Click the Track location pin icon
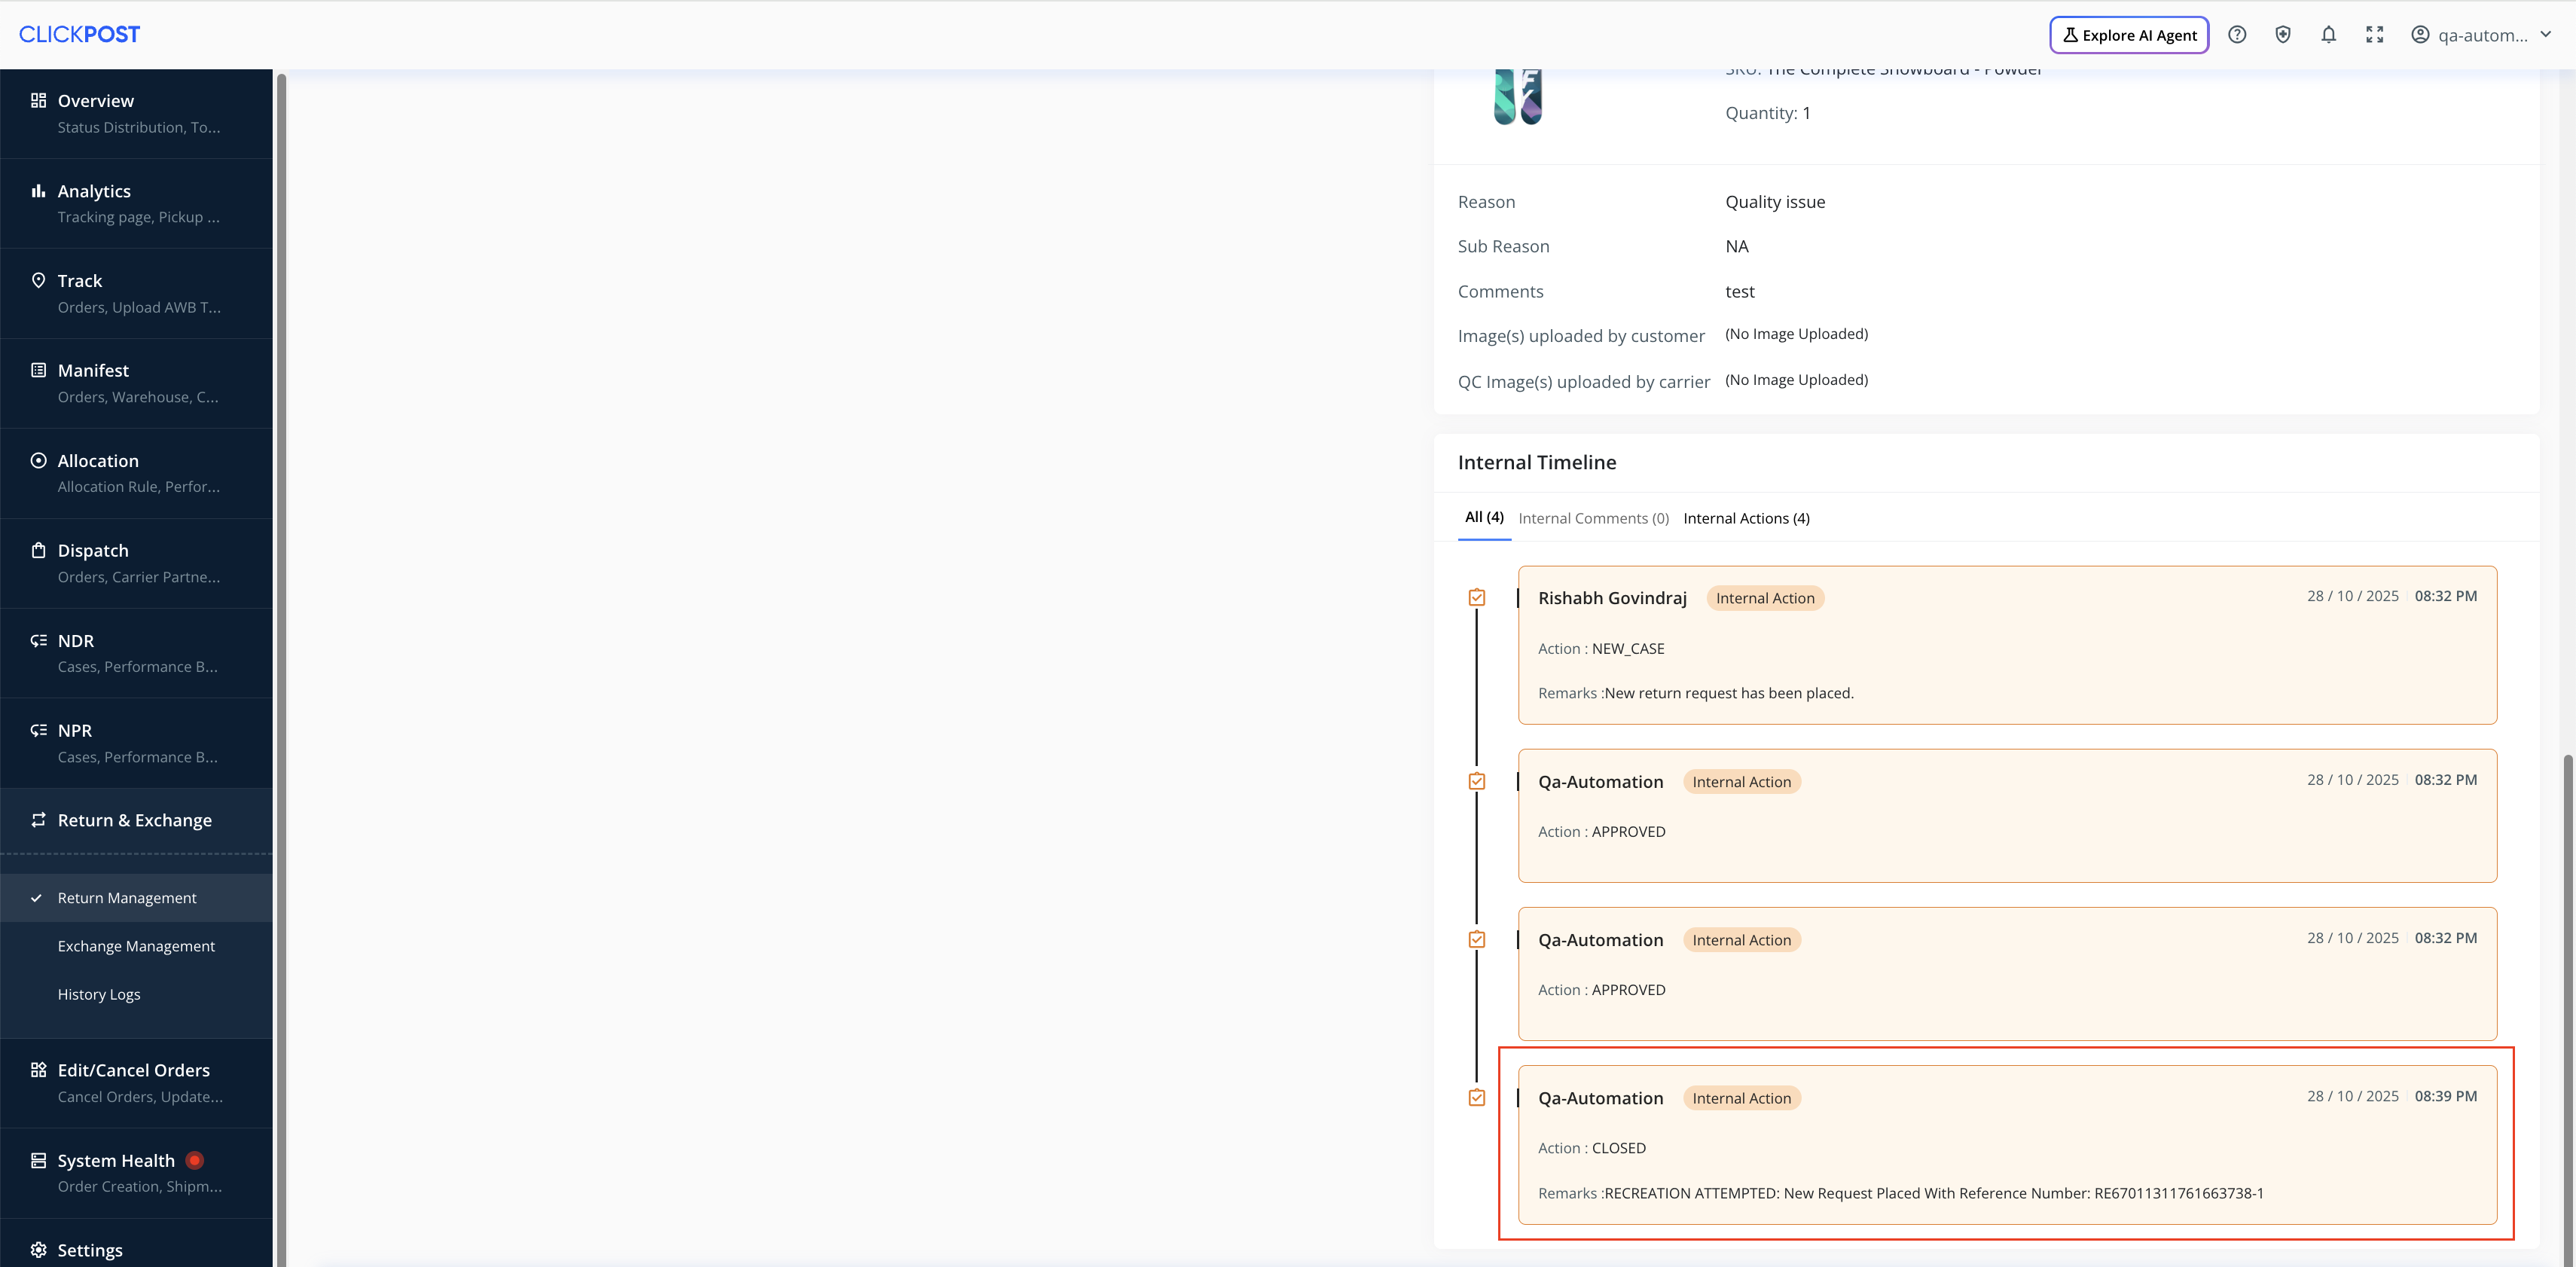 coord(38,281)
